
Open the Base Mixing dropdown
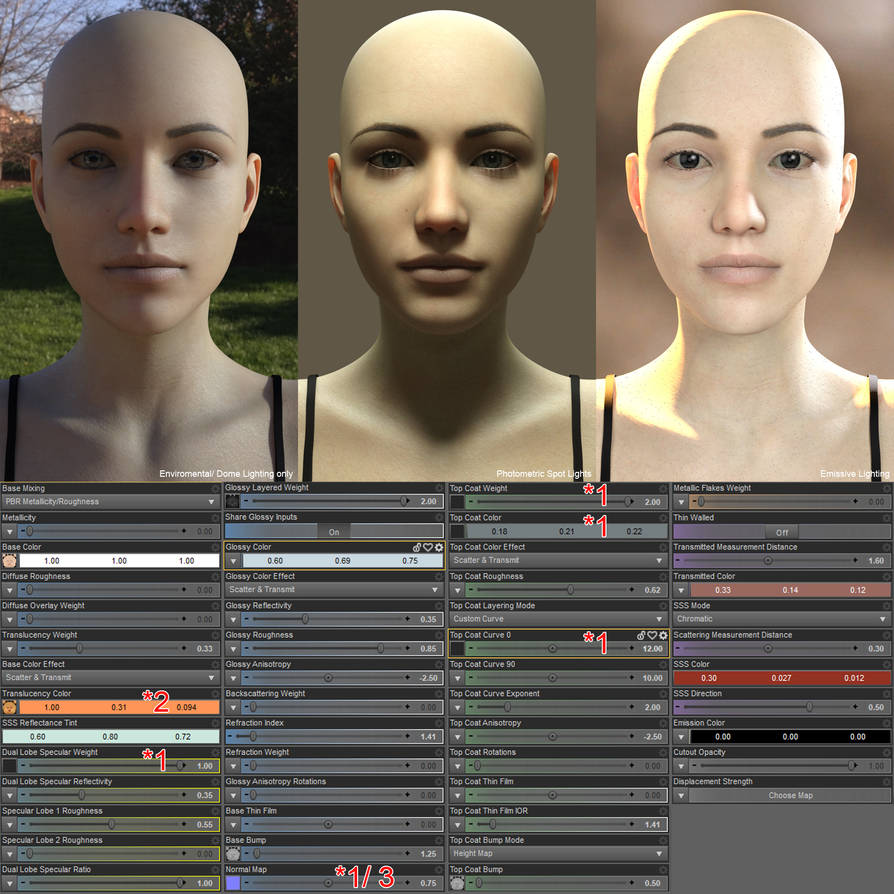point(110,502)
